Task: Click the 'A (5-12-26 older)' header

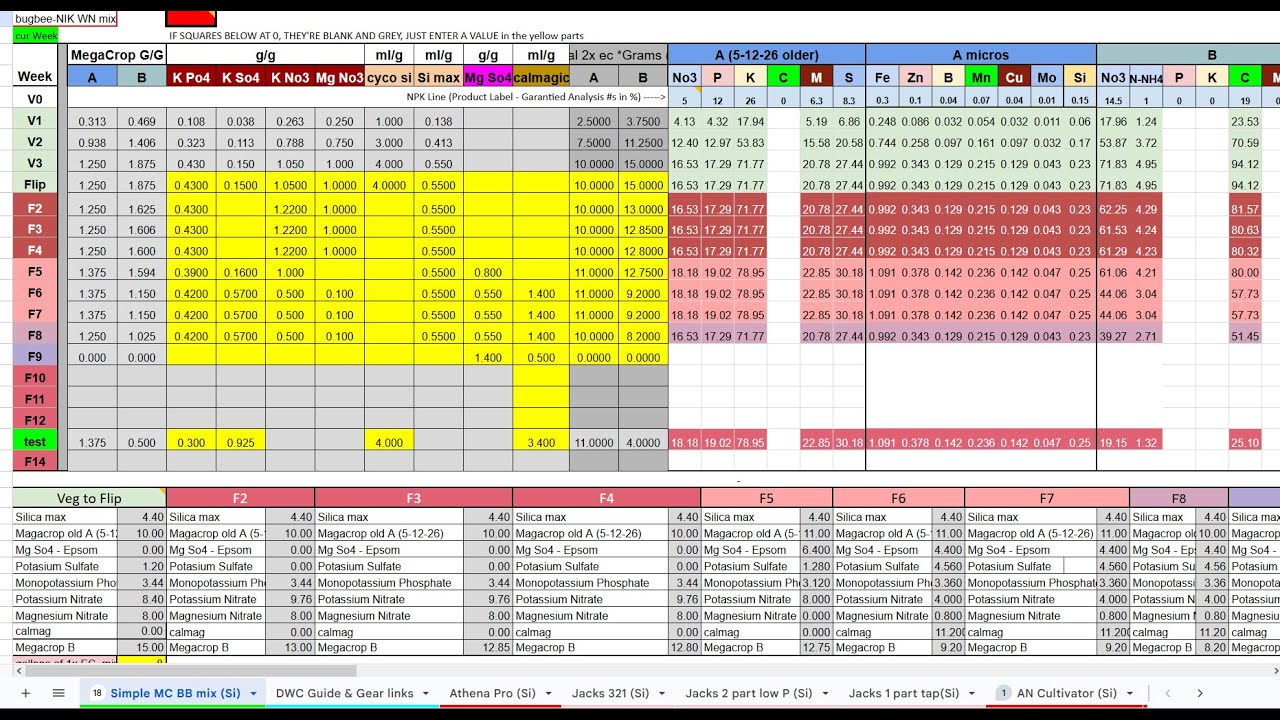Action: tap(766, 55)
